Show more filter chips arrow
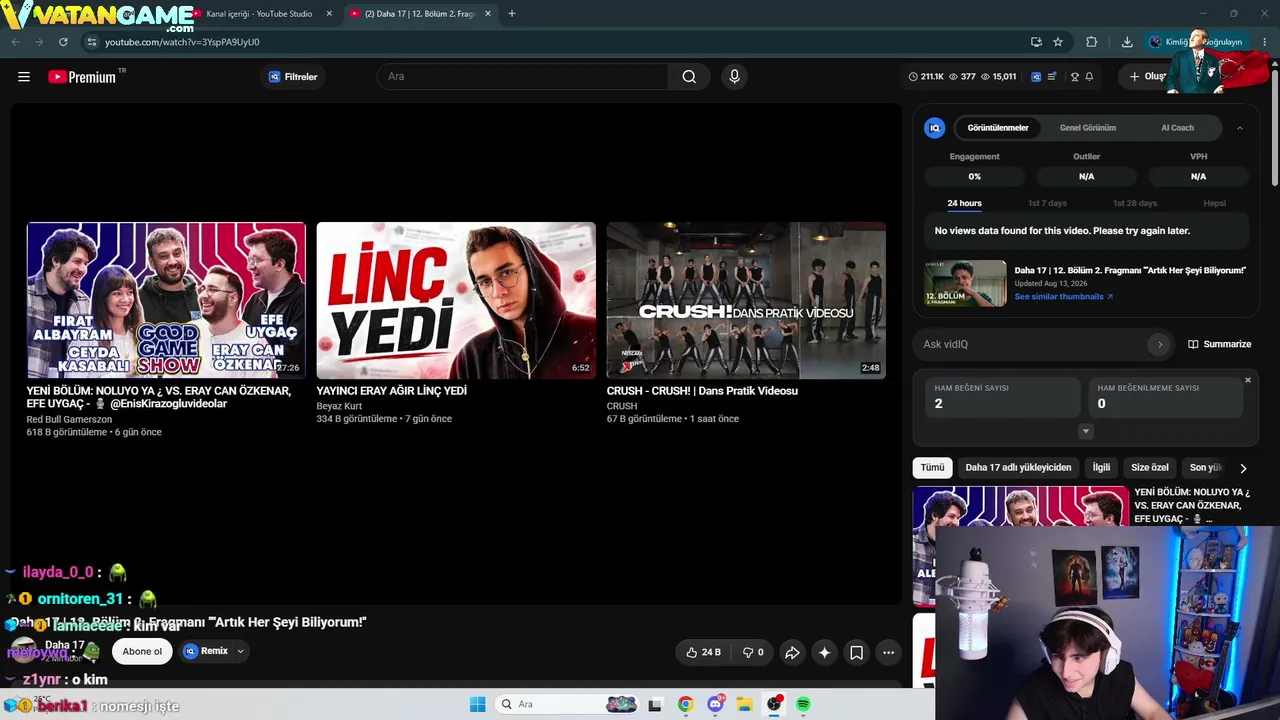This screenshot has height=720, width=1280. 1243,468
